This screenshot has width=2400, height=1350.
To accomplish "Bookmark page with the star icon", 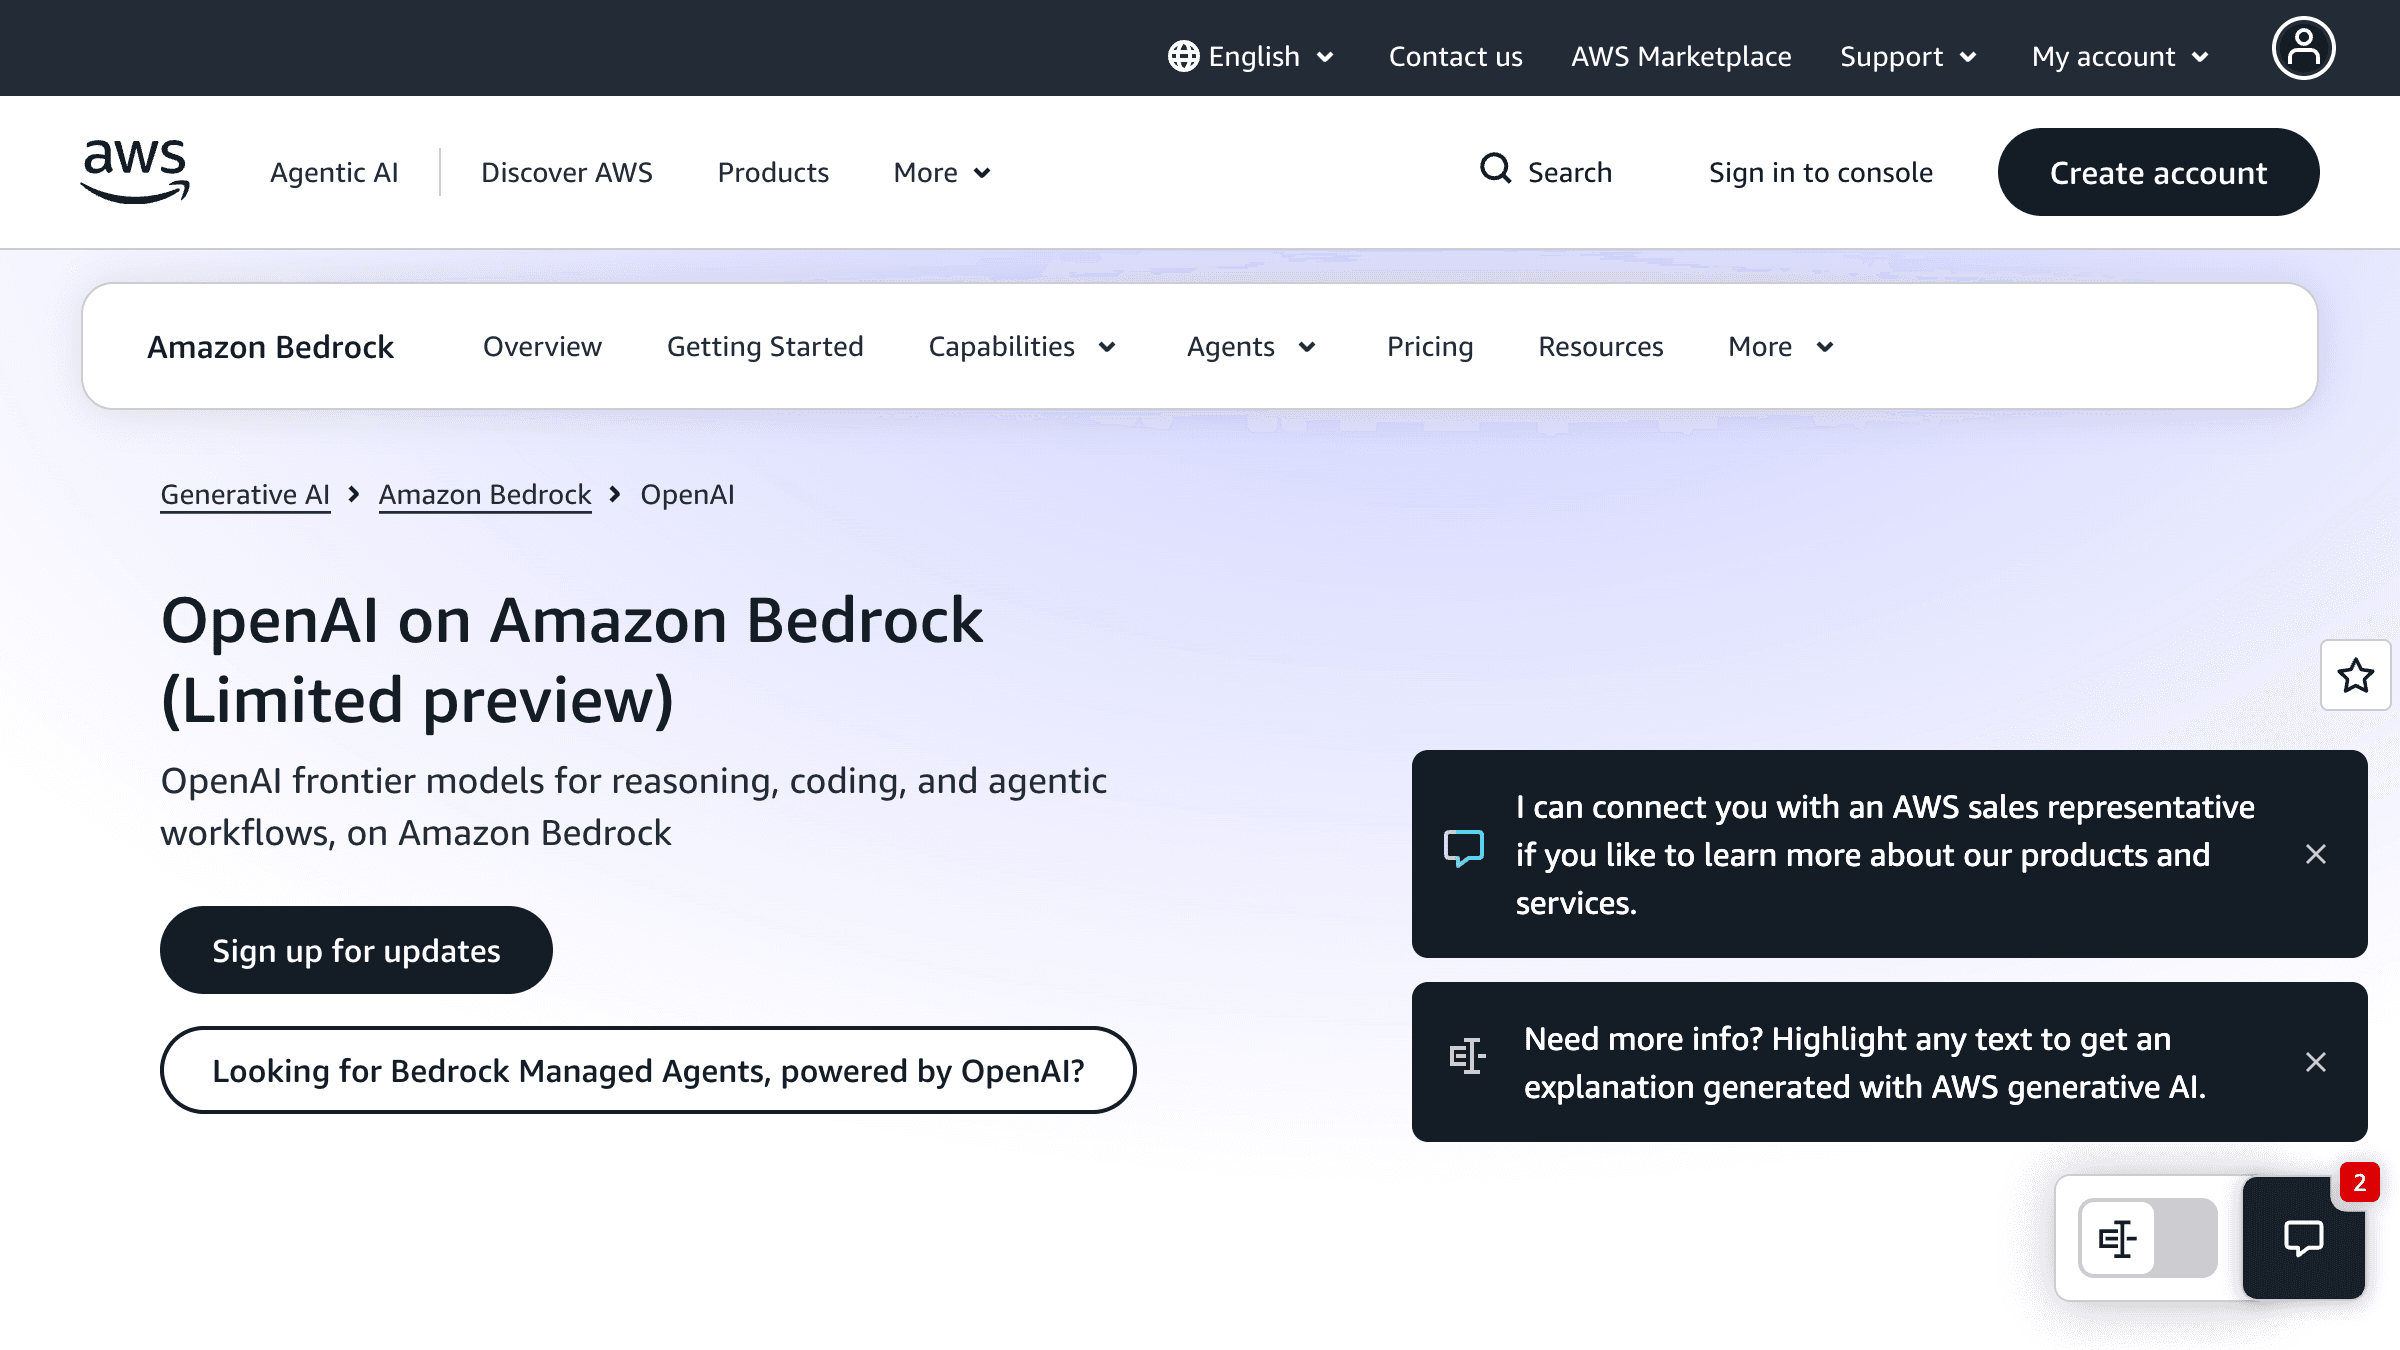I will pos(2355,675).
